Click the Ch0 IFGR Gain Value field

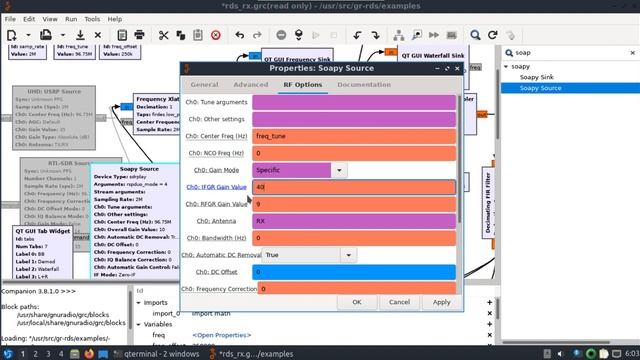tap(354, 187)
